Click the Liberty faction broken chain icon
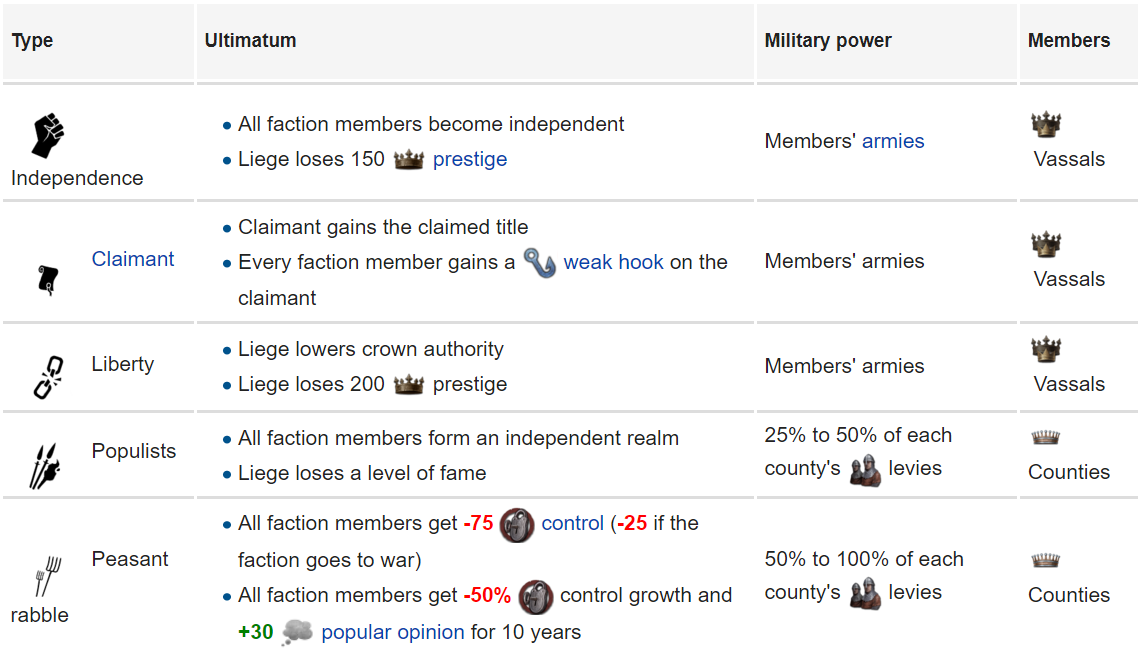Screen dimensions: 1141x661 point(48,376)
